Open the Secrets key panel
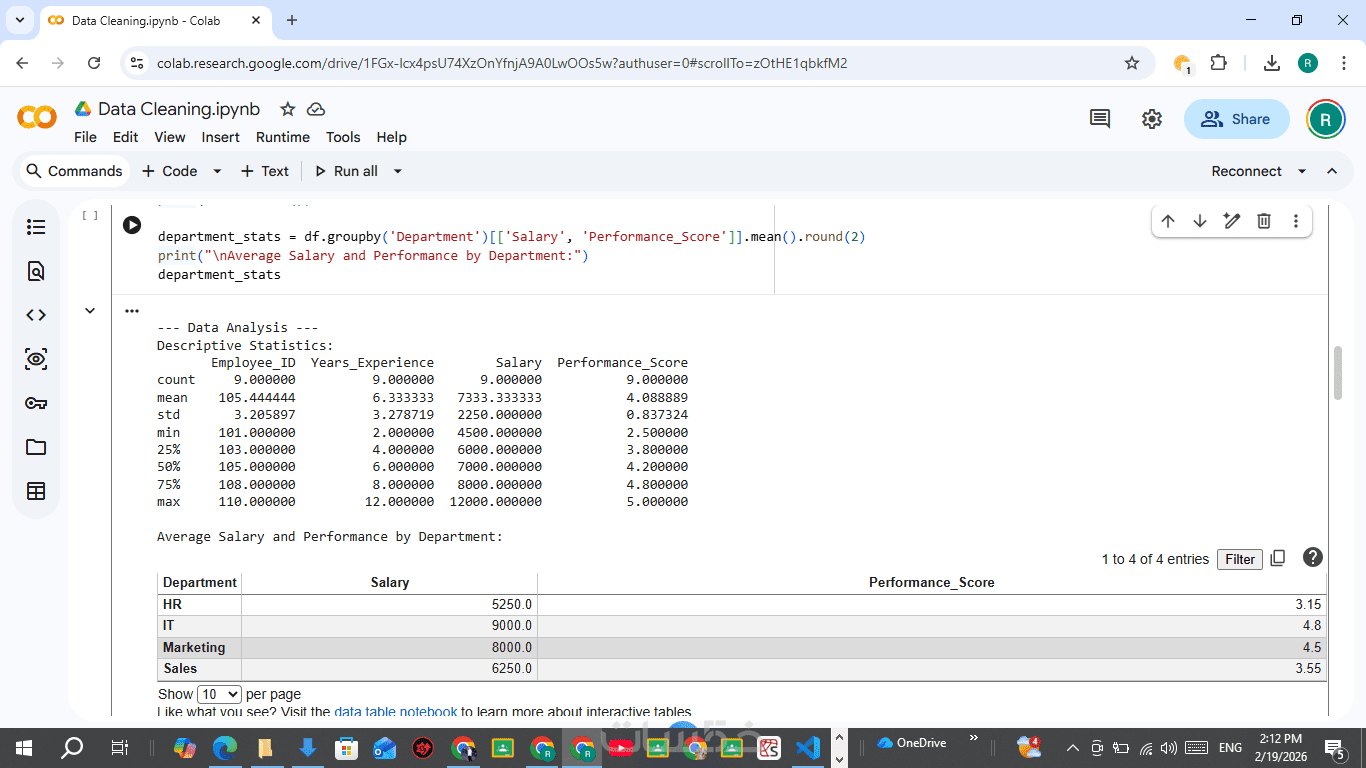The width and height of the screenshot is (1366, 768). pyautogui.click(x=36, y=403)
